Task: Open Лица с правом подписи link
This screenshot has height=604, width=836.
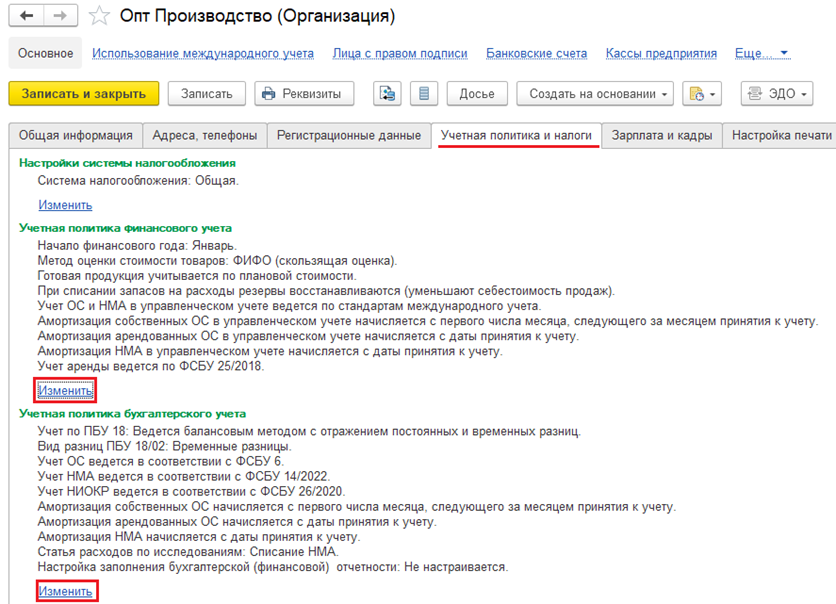Action: coord(400,53)
